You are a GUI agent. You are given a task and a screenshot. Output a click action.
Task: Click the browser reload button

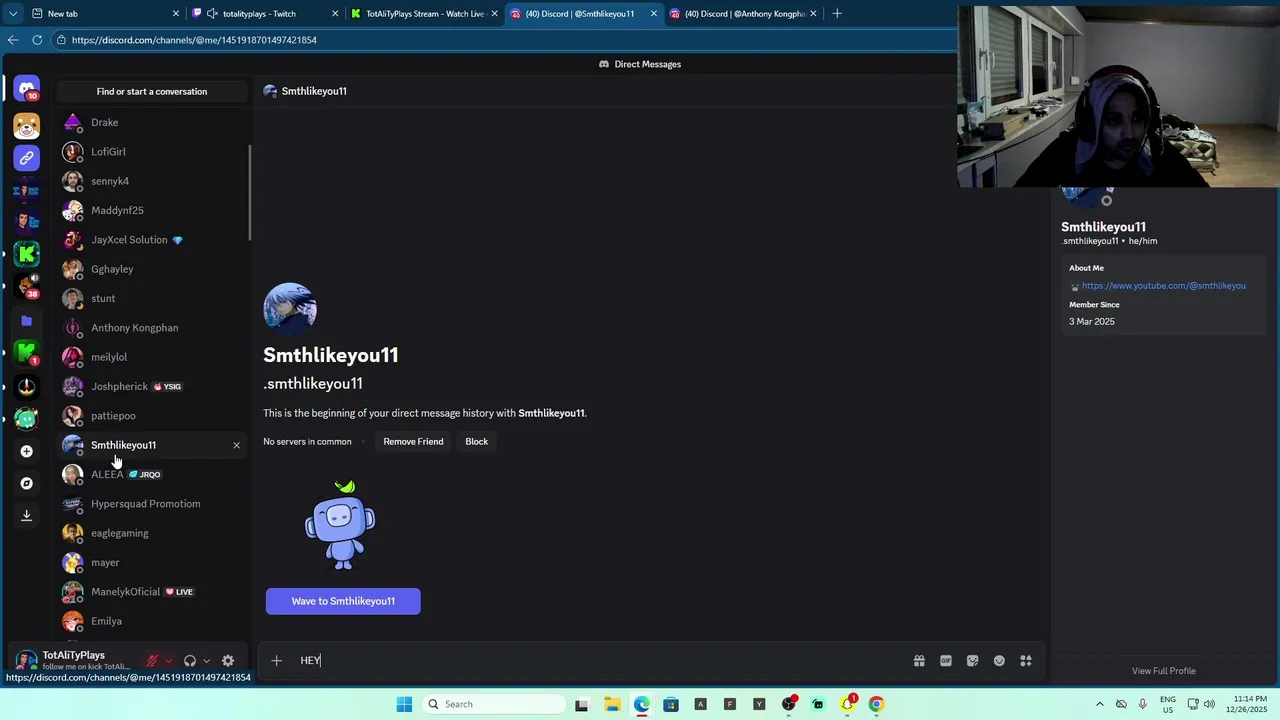tap(37, 40)
